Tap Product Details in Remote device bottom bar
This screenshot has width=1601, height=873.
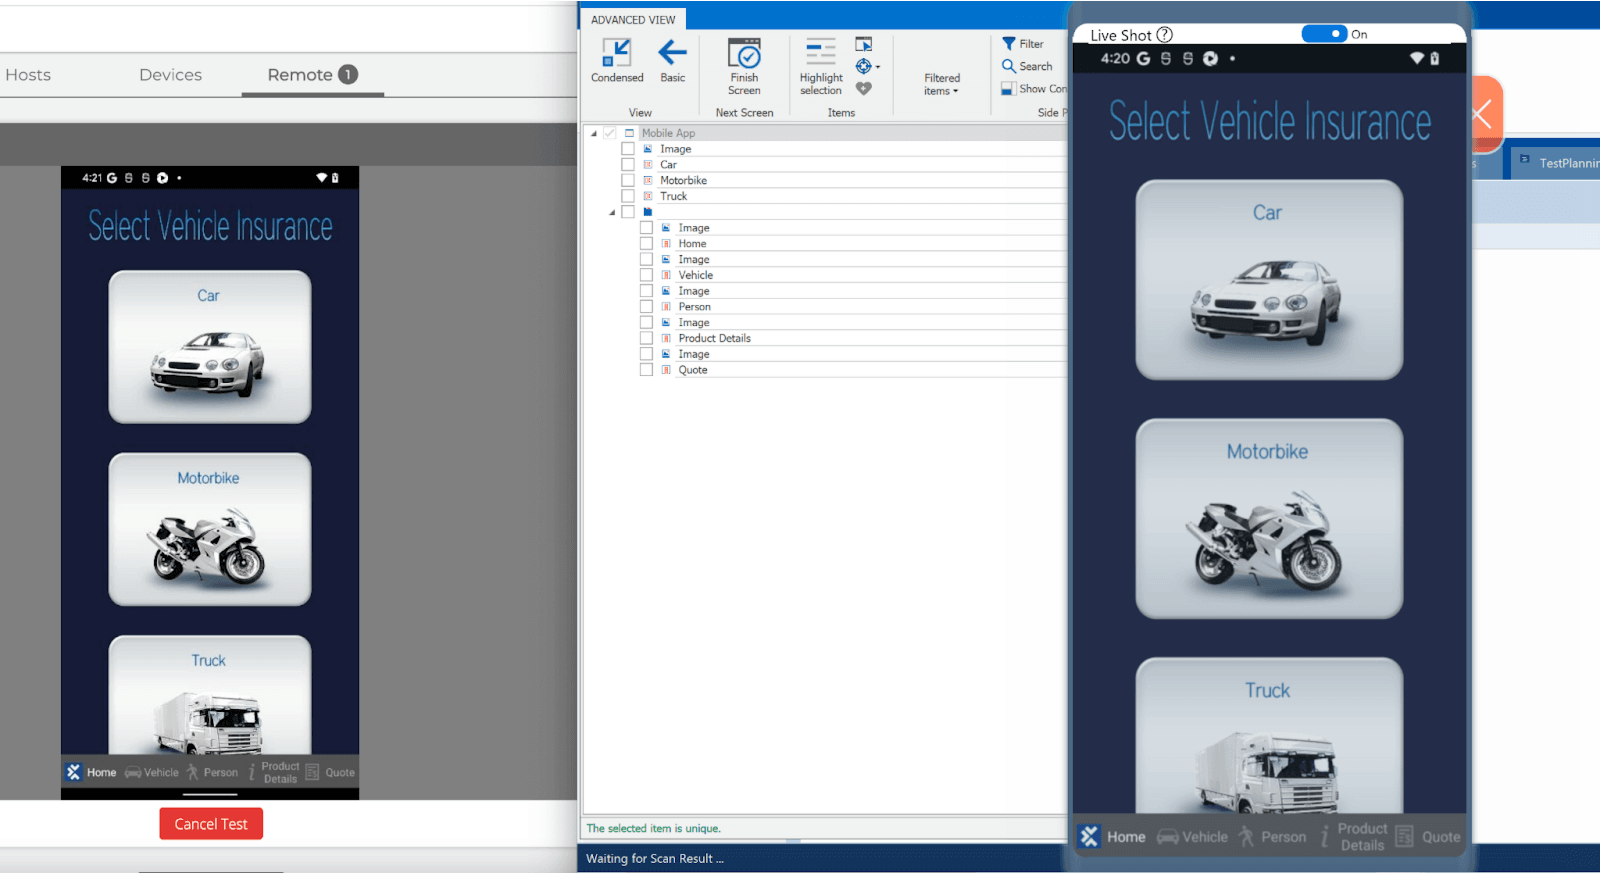click(274, 772)
